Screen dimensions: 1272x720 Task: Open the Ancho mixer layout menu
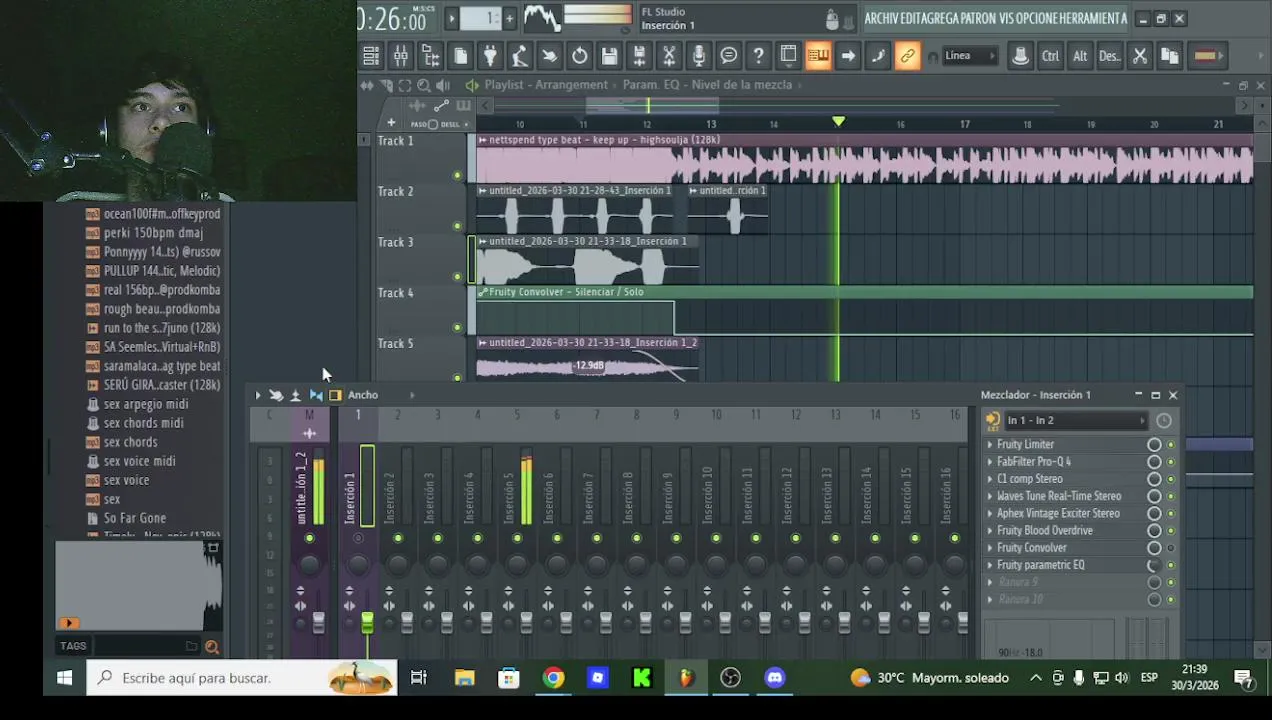pyautogui.click(x=363, y=395)
